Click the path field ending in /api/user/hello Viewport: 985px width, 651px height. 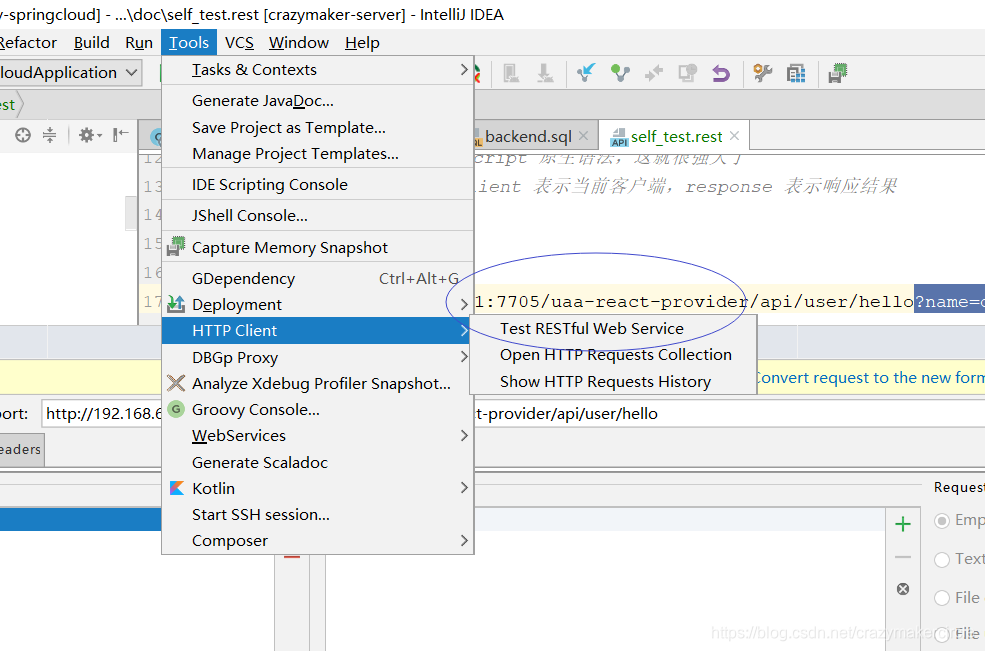[x=729, y=413]
